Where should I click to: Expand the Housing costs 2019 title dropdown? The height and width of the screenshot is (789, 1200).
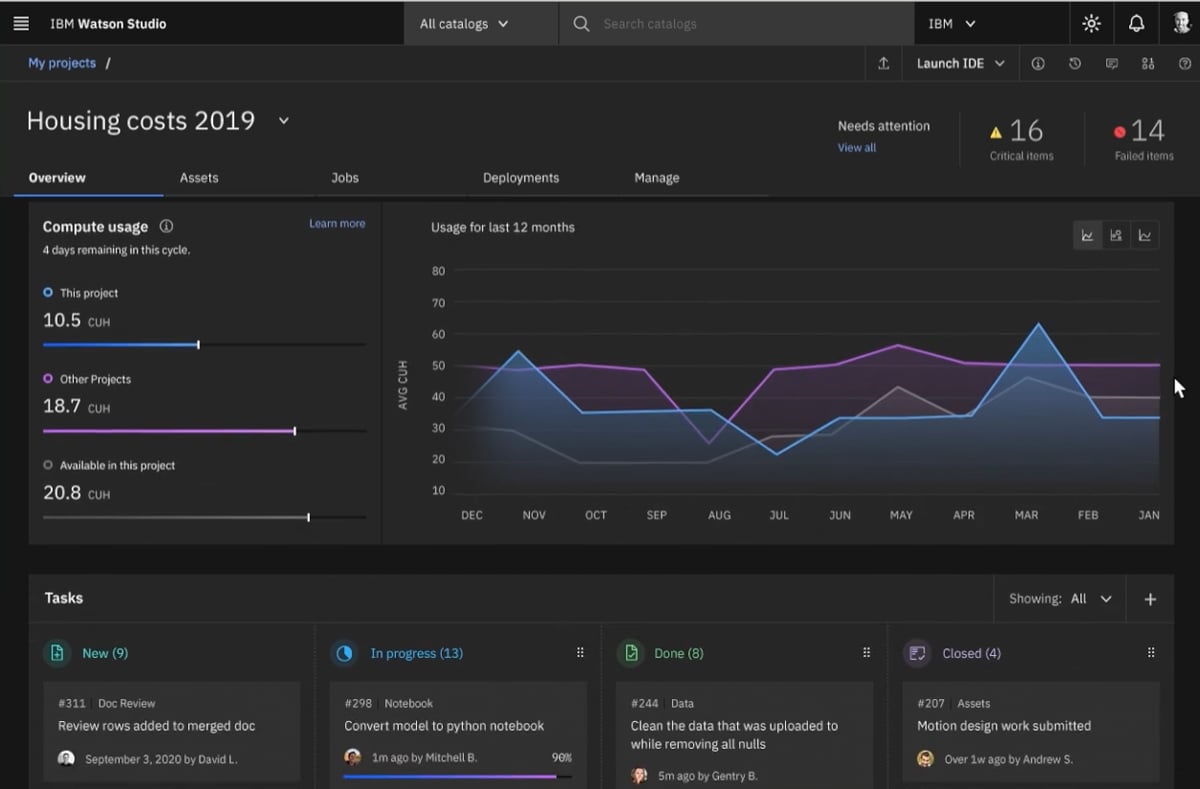click(283, 120)
